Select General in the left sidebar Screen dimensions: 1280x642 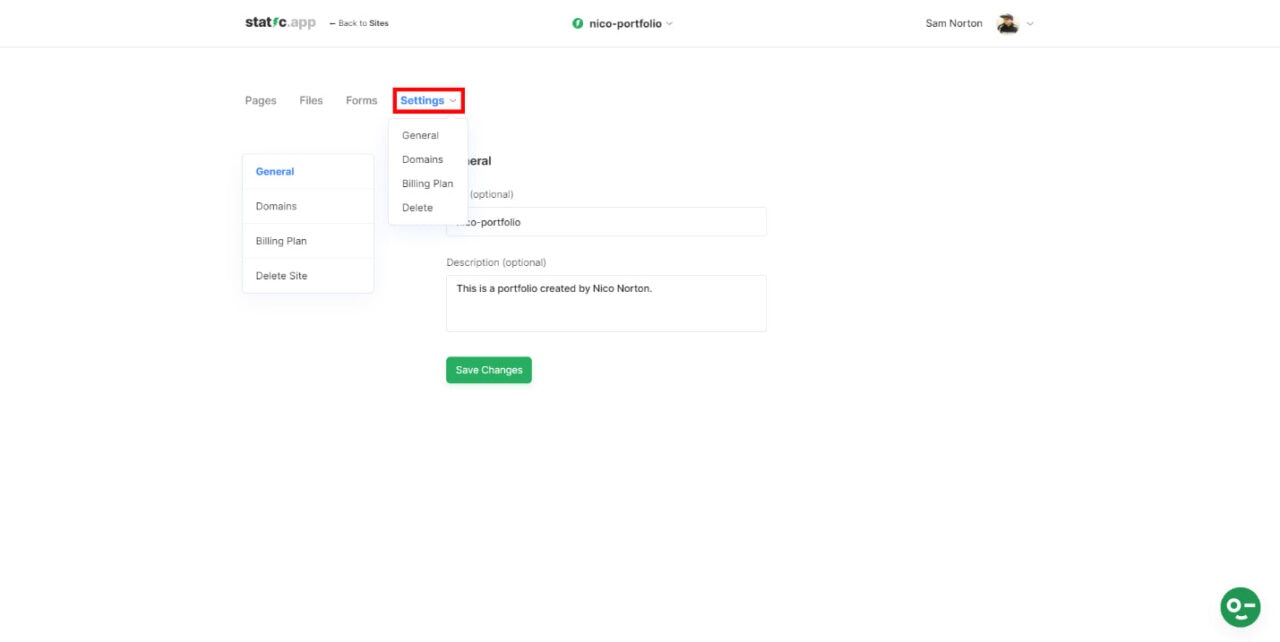click(308, 171)
